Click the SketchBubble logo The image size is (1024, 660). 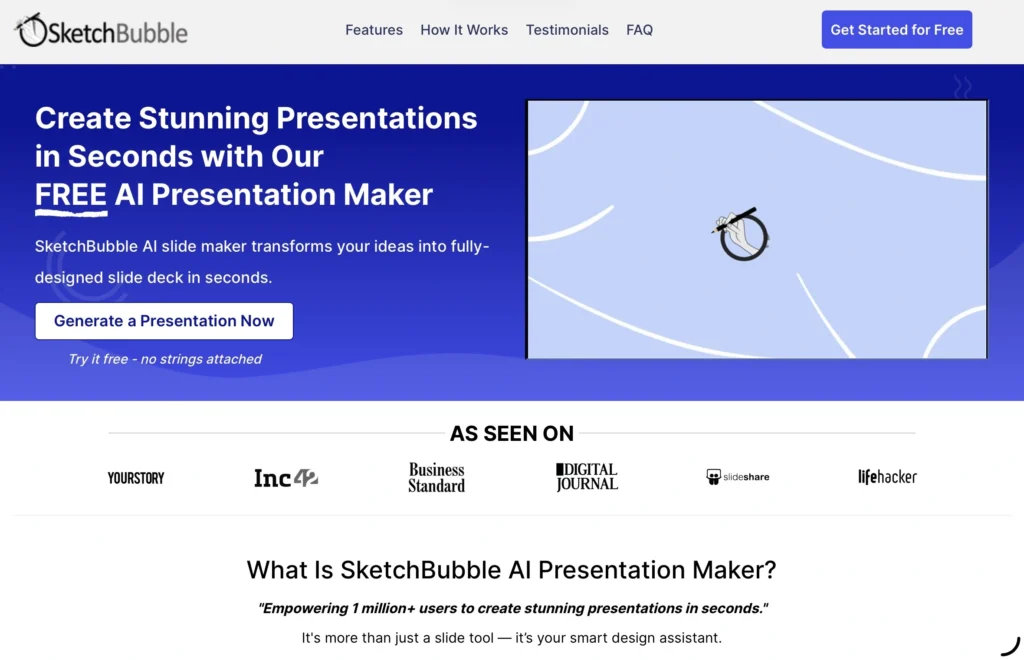(x=102, y=31)
